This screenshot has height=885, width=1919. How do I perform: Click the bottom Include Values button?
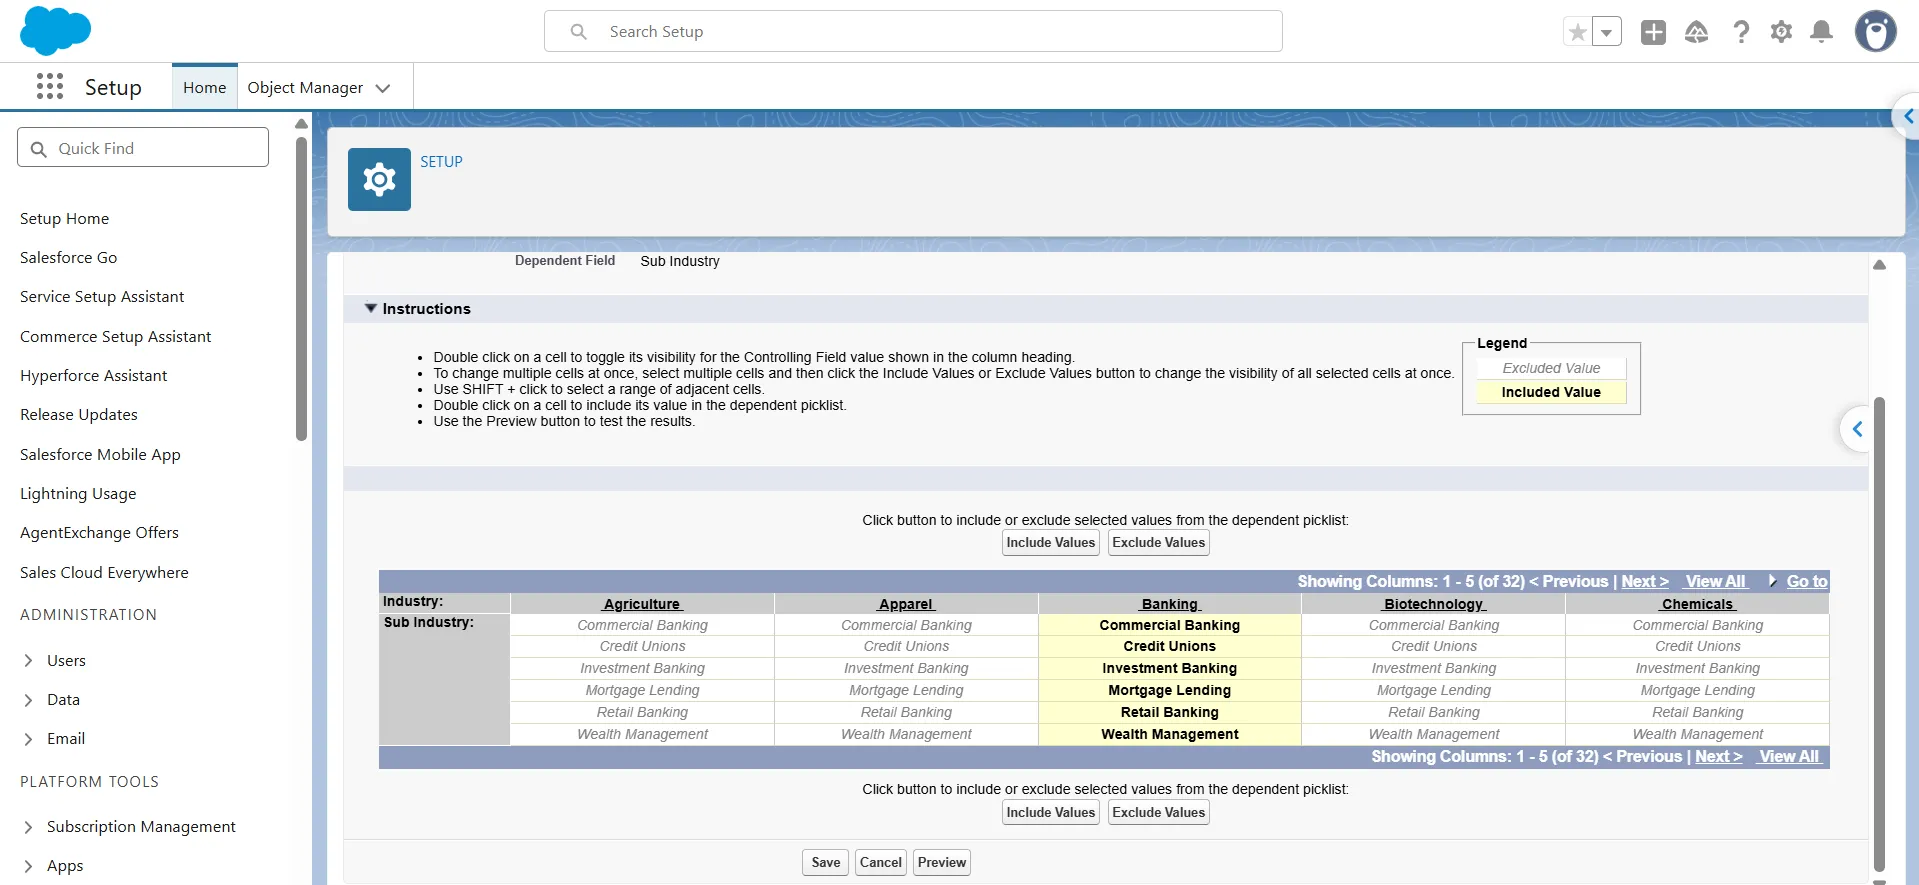(x=1050, y=813)
